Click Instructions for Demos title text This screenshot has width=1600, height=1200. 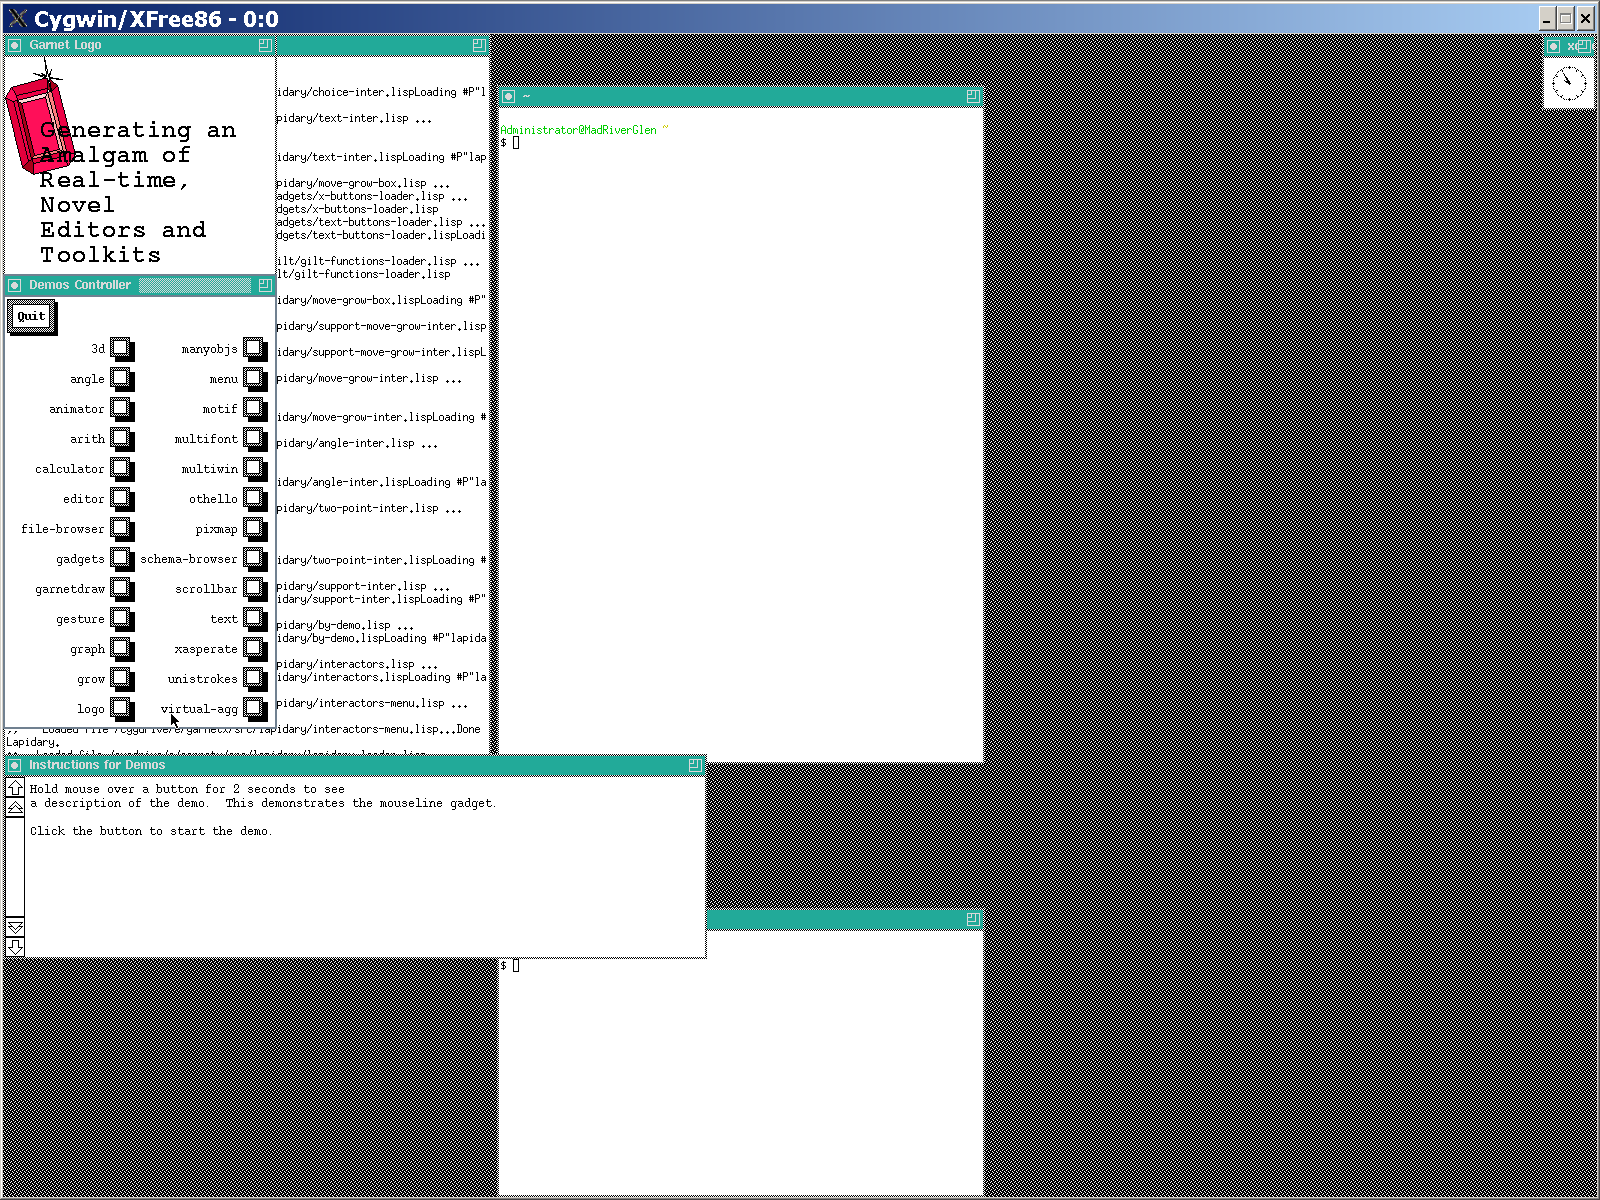[97, 765]
